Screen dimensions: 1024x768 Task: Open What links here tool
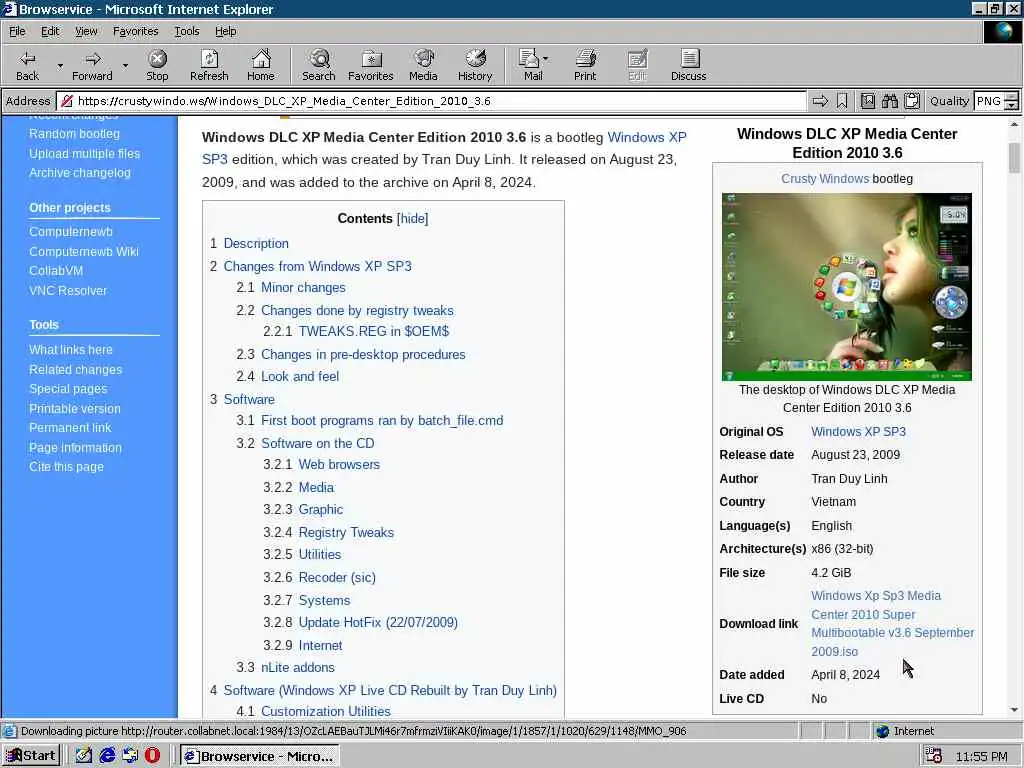pyautogui.click(x=71, y=349)
